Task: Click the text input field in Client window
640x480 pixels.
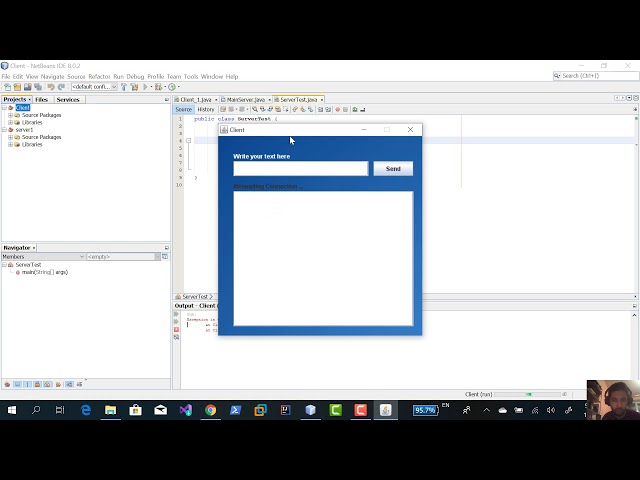Action: click(x=301, y=169)
